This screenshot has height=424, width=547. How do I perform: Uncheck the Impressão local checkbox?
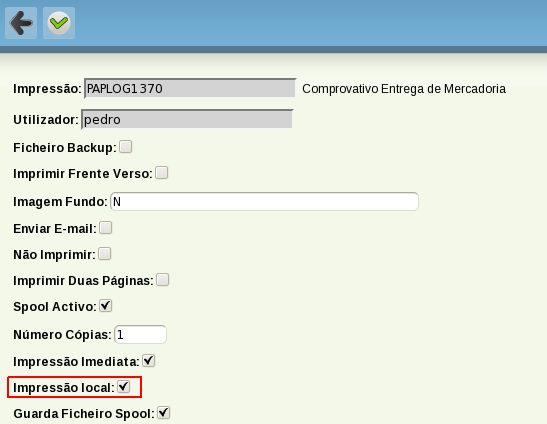124,387
